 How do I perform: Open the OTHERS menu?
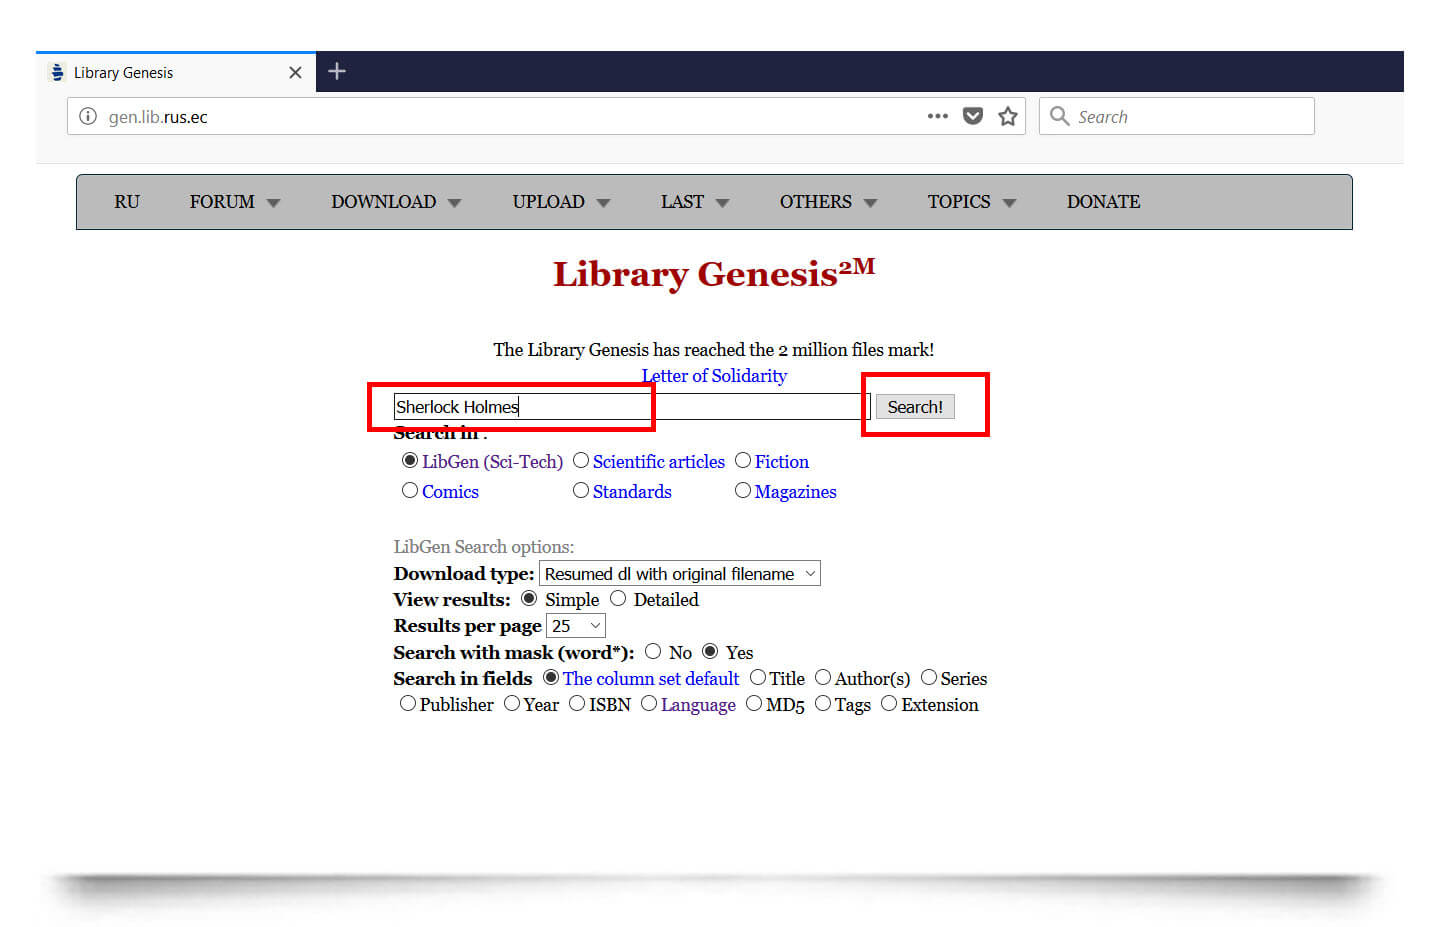tap(816, 202)
